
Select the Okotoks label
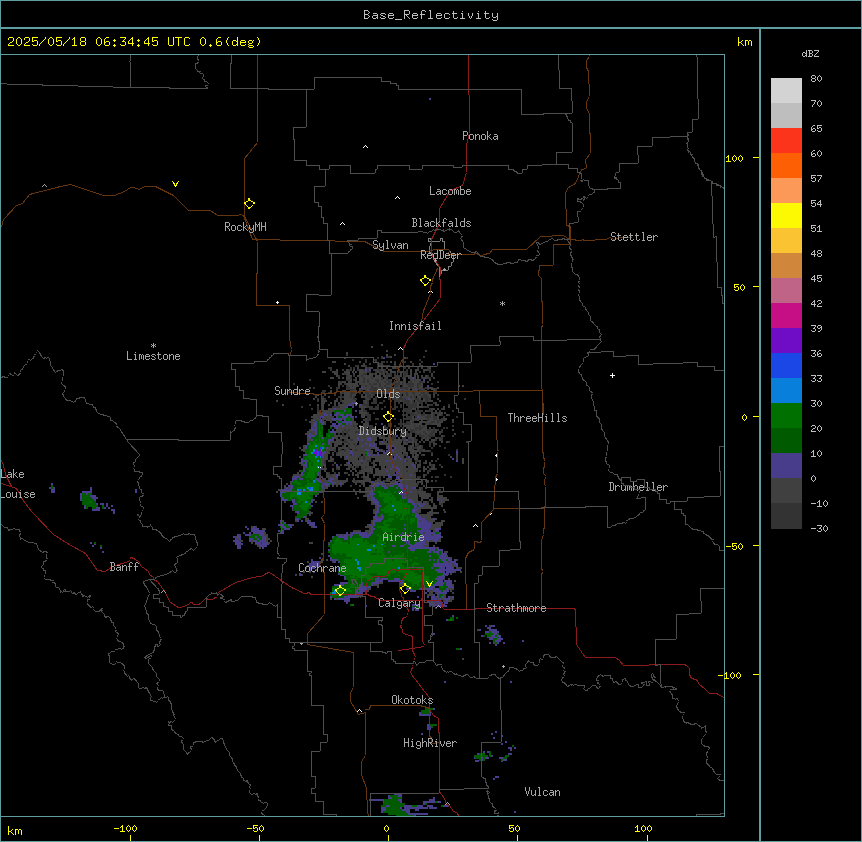pos(412,700)
